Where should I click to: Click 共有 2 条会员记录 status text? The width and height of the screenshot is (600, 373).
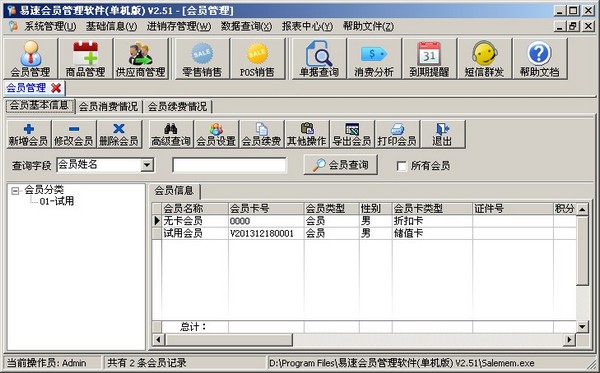(x=147, y=363)
